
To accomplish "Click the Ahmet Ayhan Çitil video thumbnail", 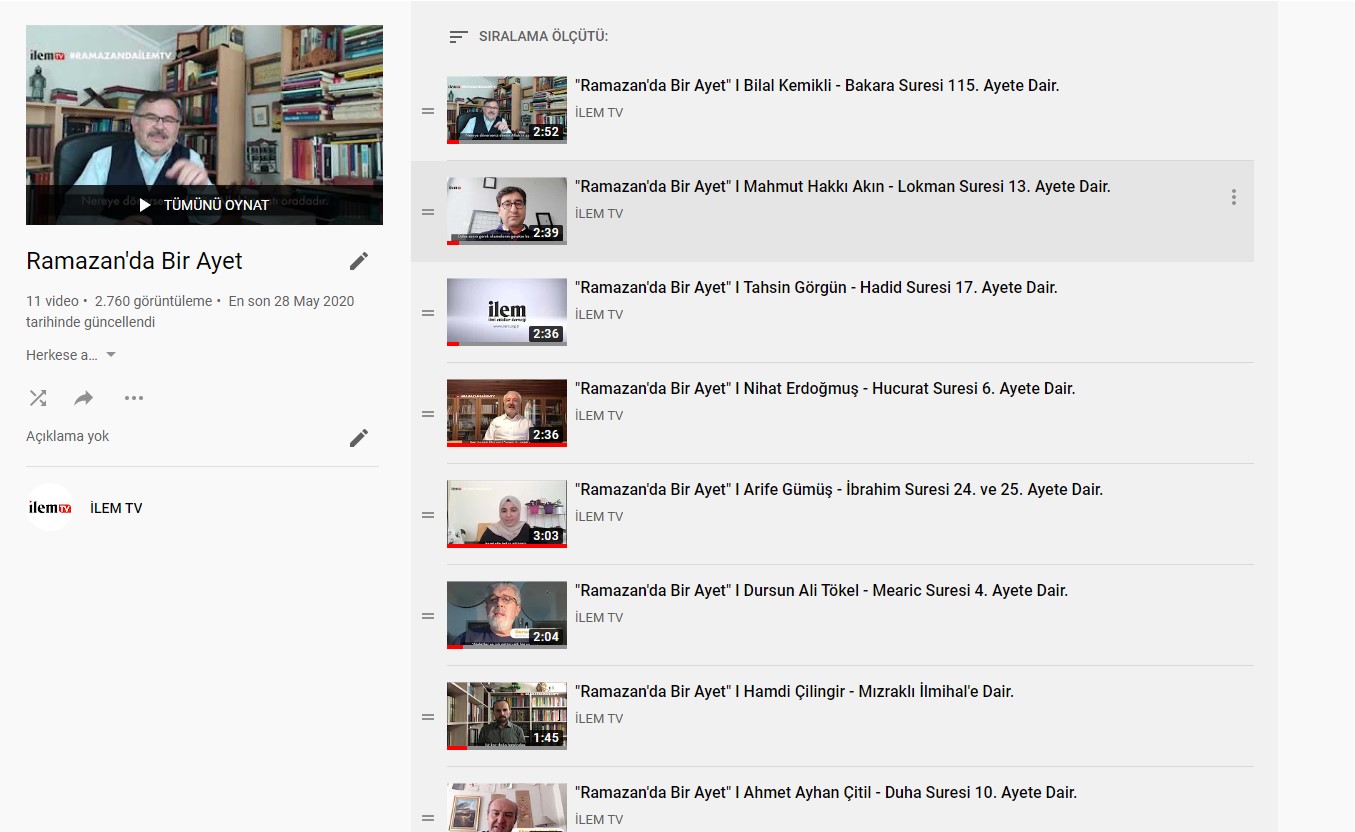I will click(507, 808).
